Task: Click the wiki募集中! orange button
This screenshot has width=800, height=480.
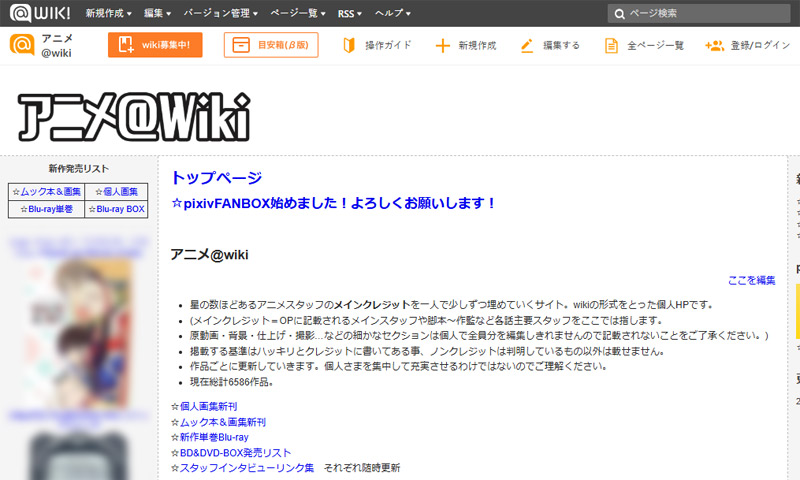Action: pos(155,45)
